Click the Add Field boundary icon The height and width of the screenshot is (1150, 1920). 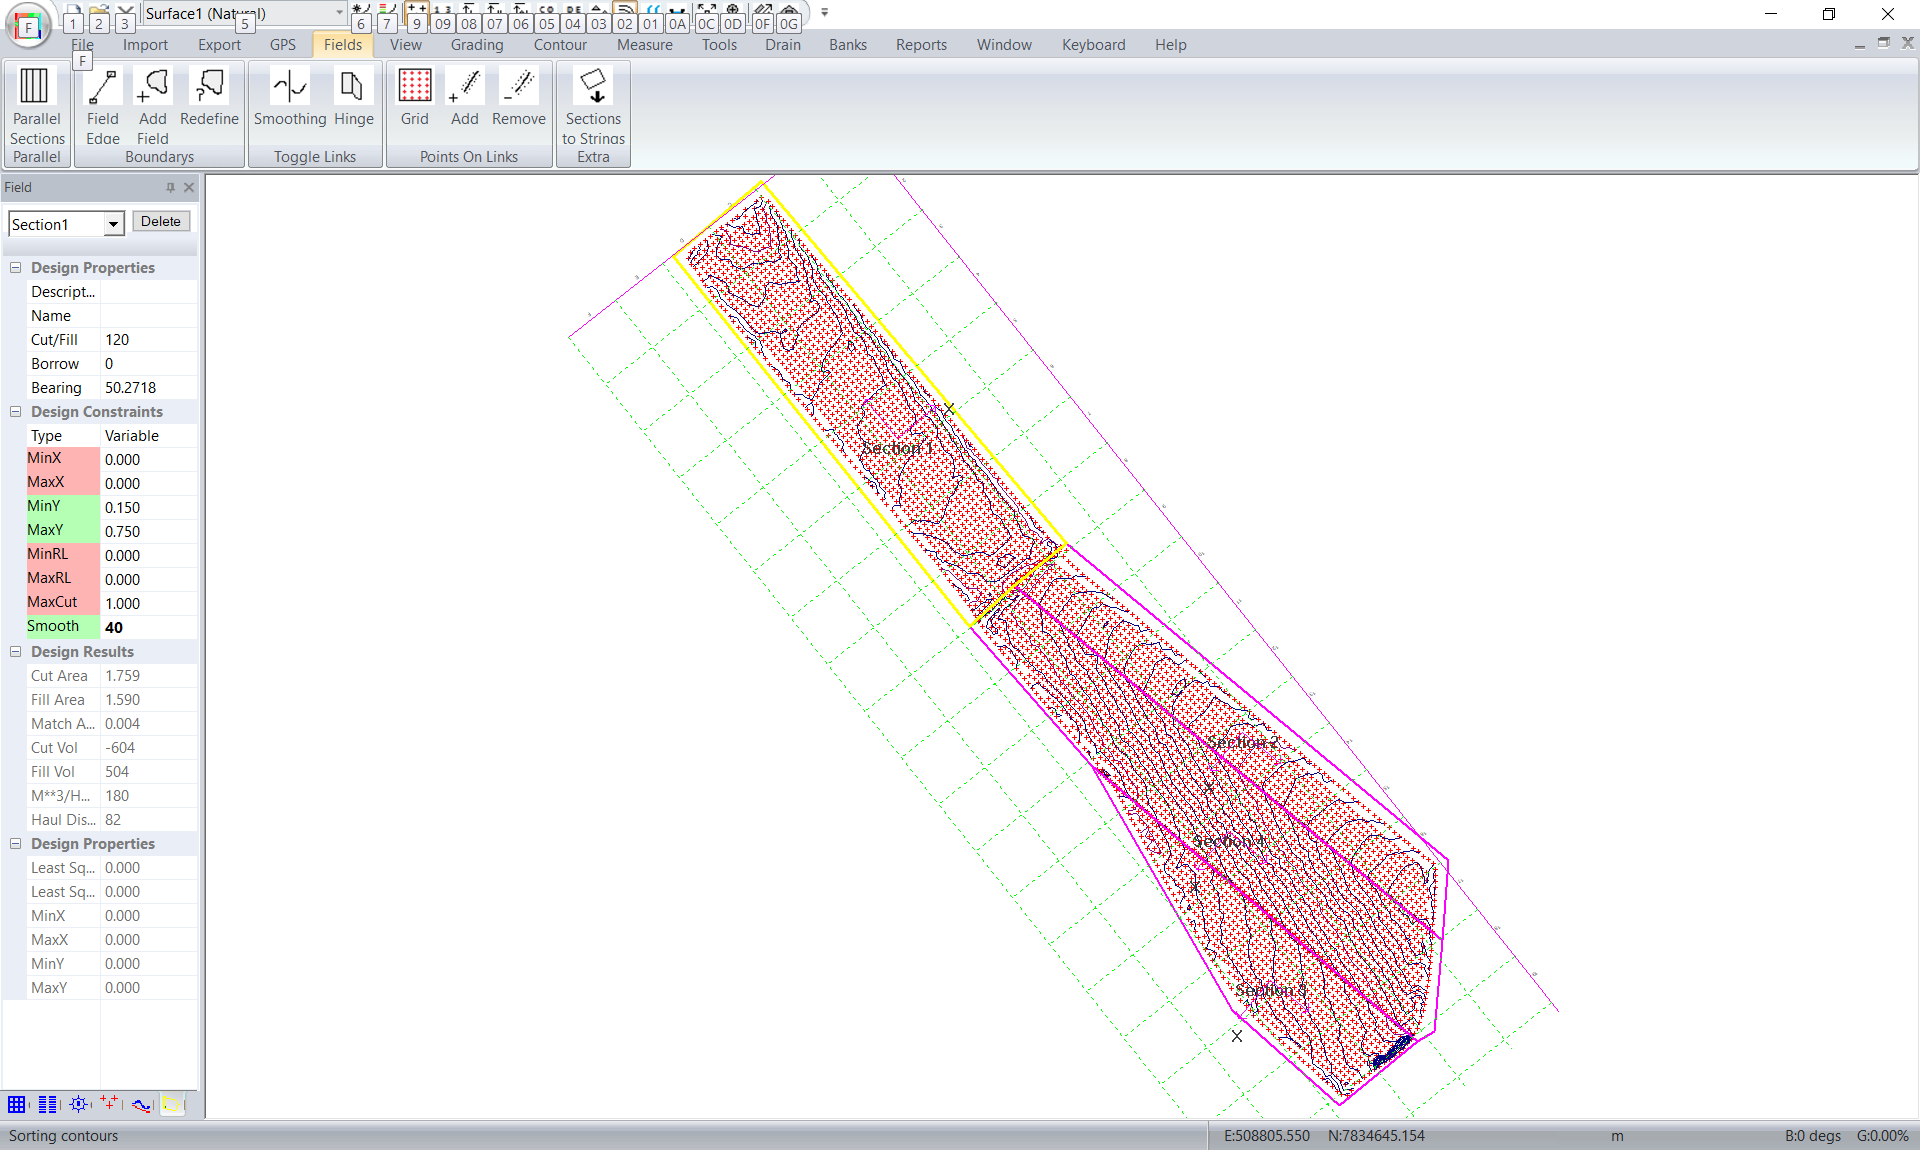tap(152, 103)
